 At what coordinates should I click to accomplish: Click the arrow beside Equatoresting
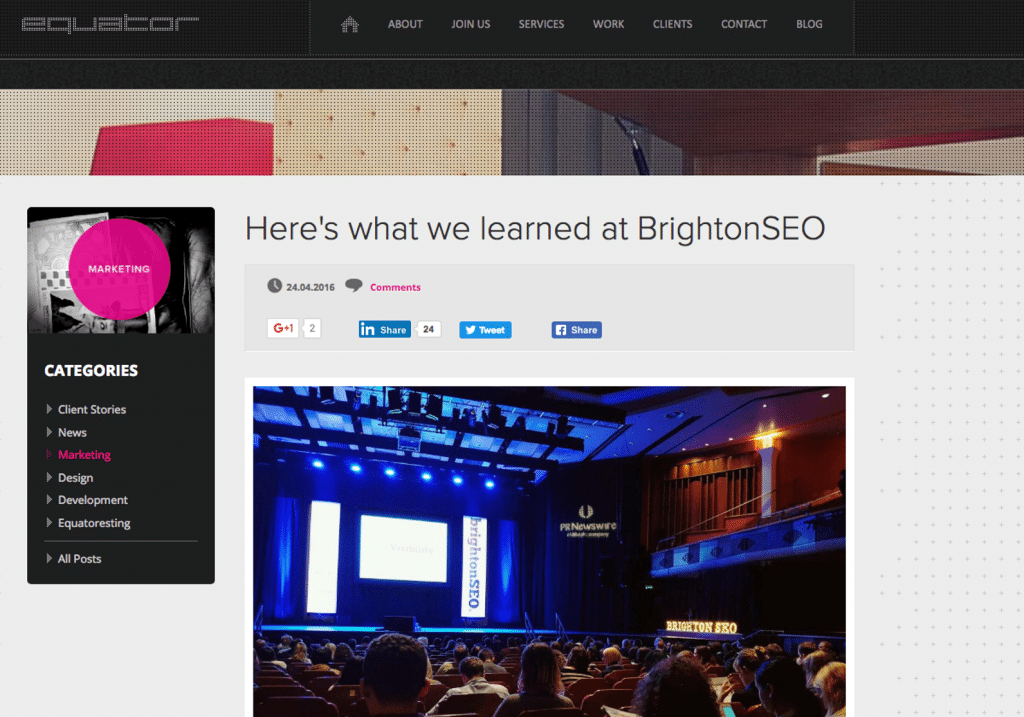(x=49, y=522)
